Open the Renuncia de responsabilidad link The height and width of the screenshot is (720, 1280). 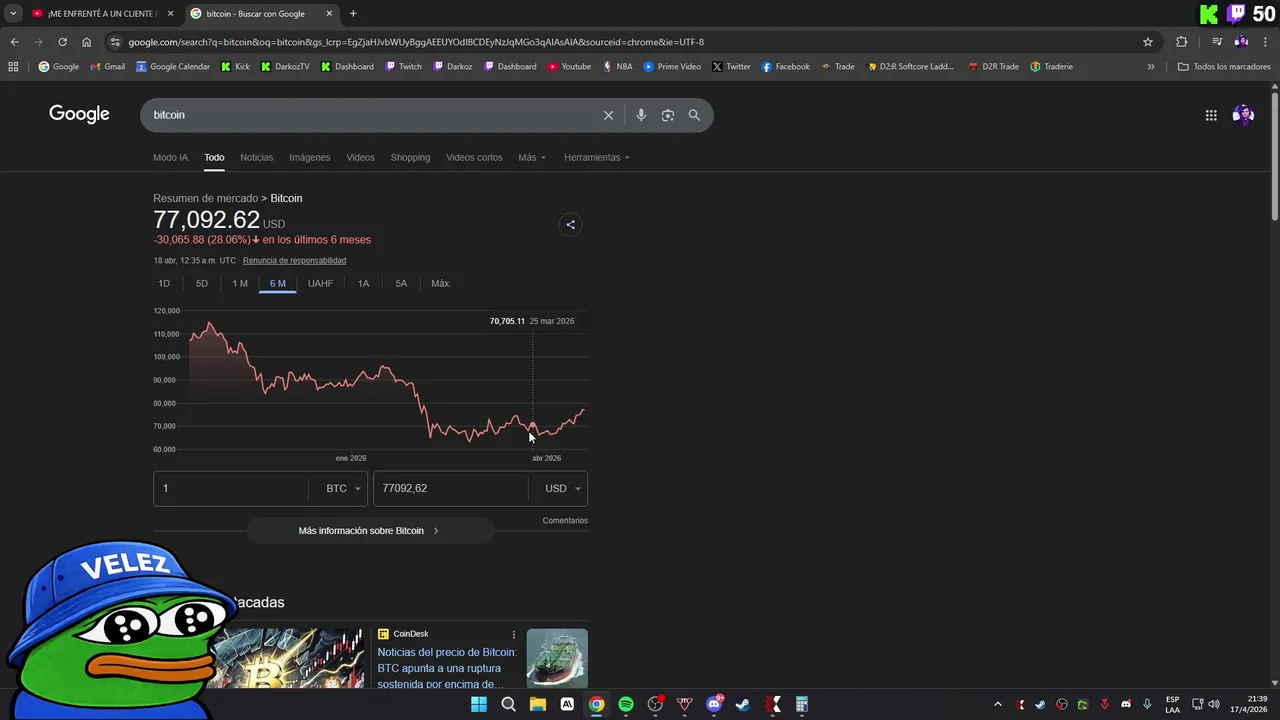pos(294,261)
